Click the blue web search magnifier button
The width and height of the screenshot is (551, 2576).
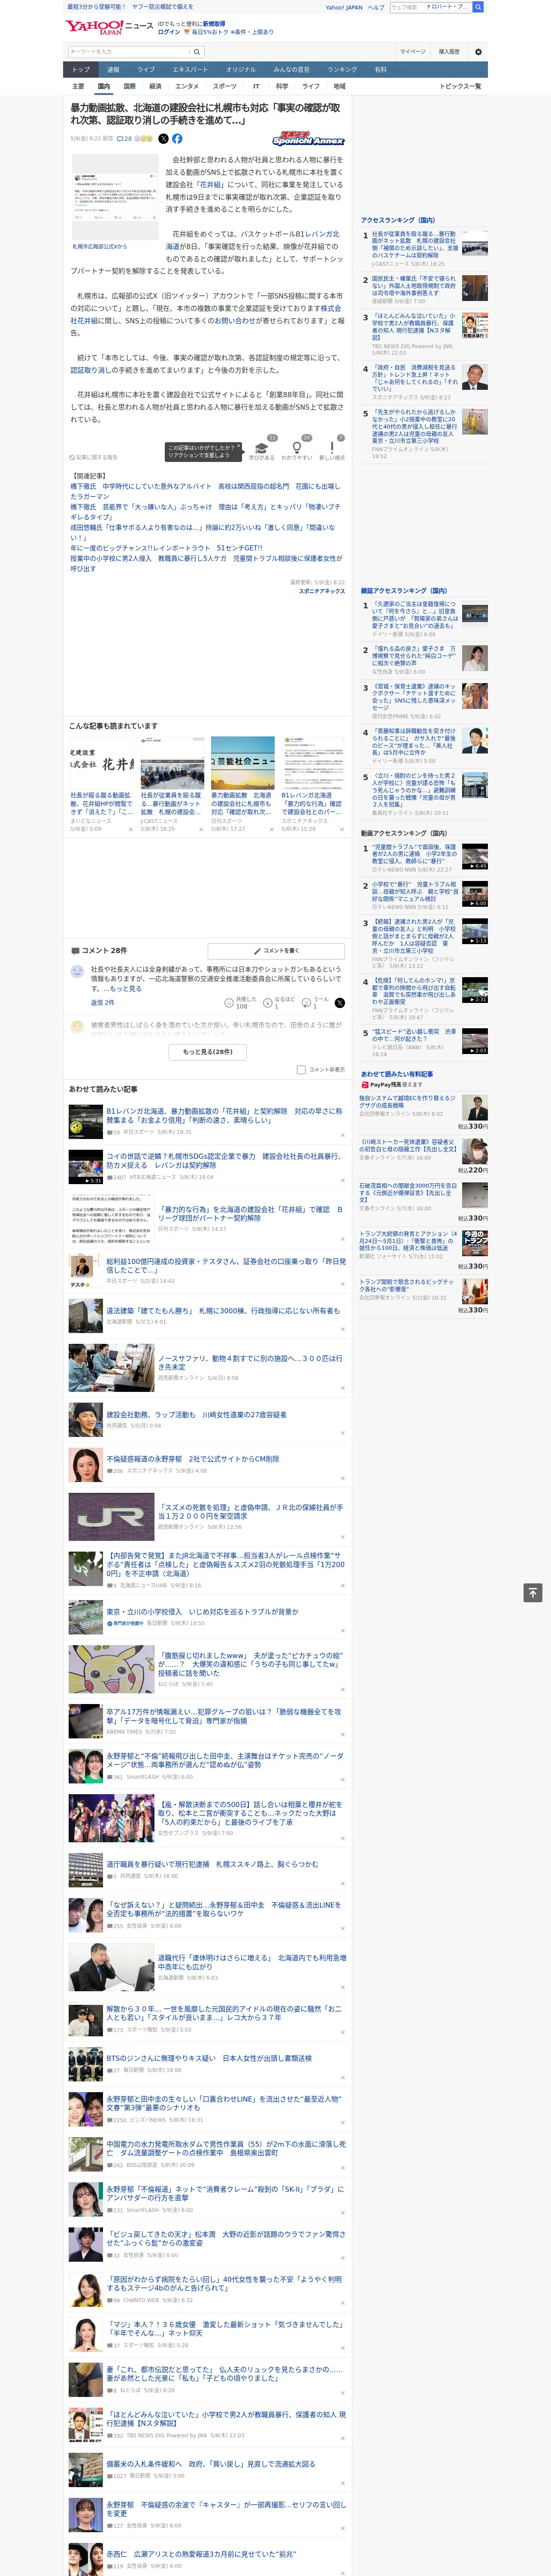[478, 7]
